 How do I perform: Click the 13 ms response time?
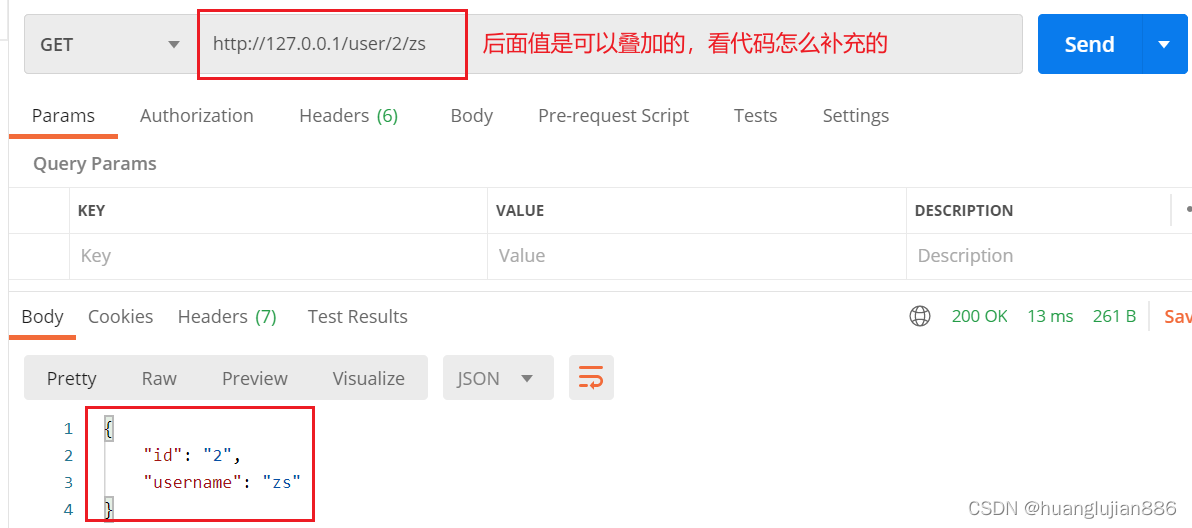point(1050,316)
